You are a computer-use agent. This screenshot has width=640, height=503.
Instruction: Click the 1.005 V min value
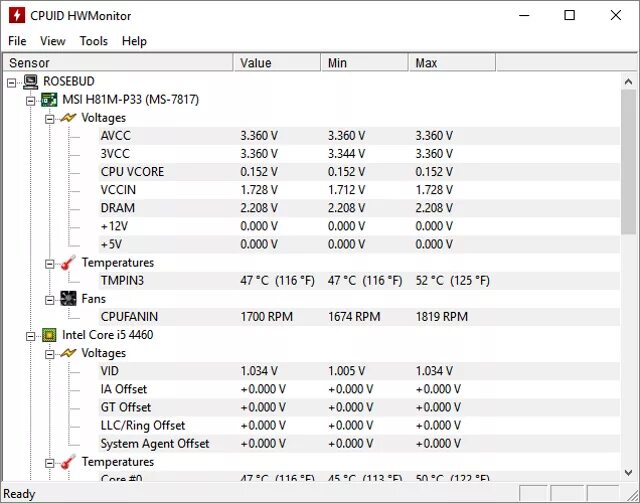pyautogui.click(x=347, y=371)
